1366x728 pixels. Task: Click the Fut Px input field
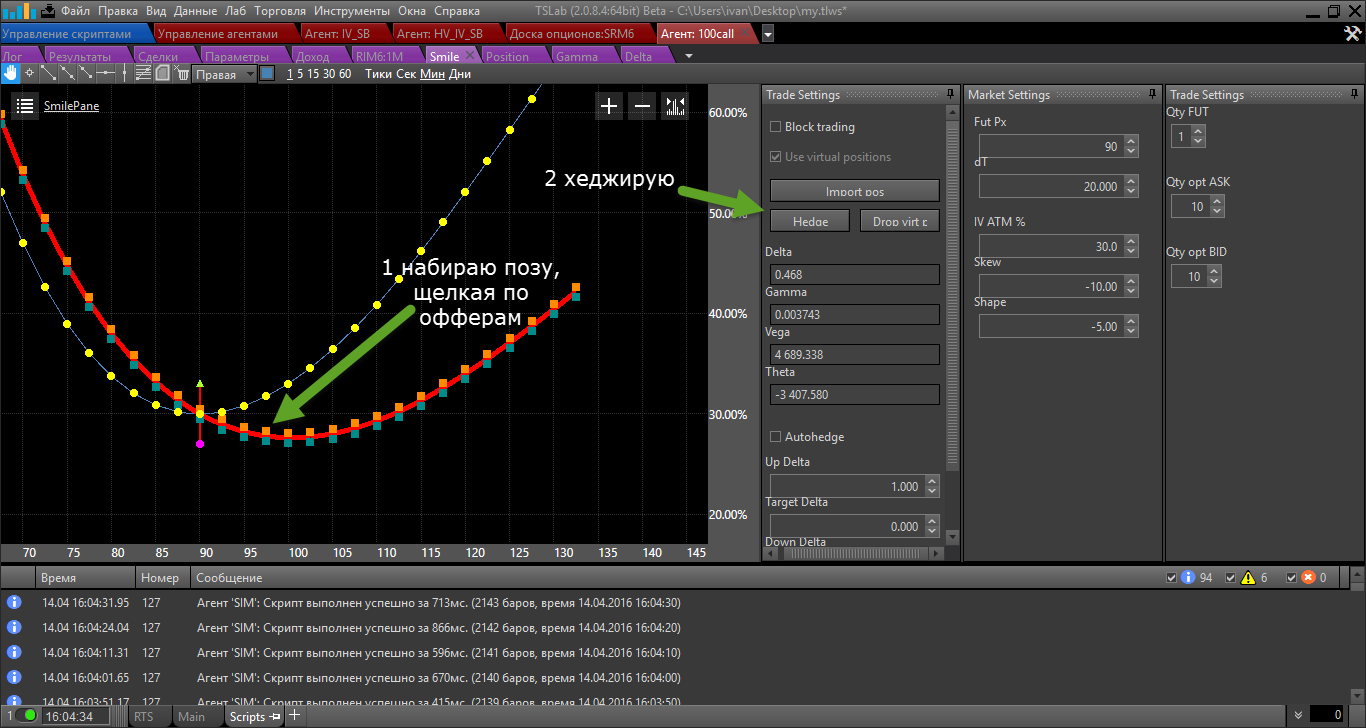pos(1050,147)
